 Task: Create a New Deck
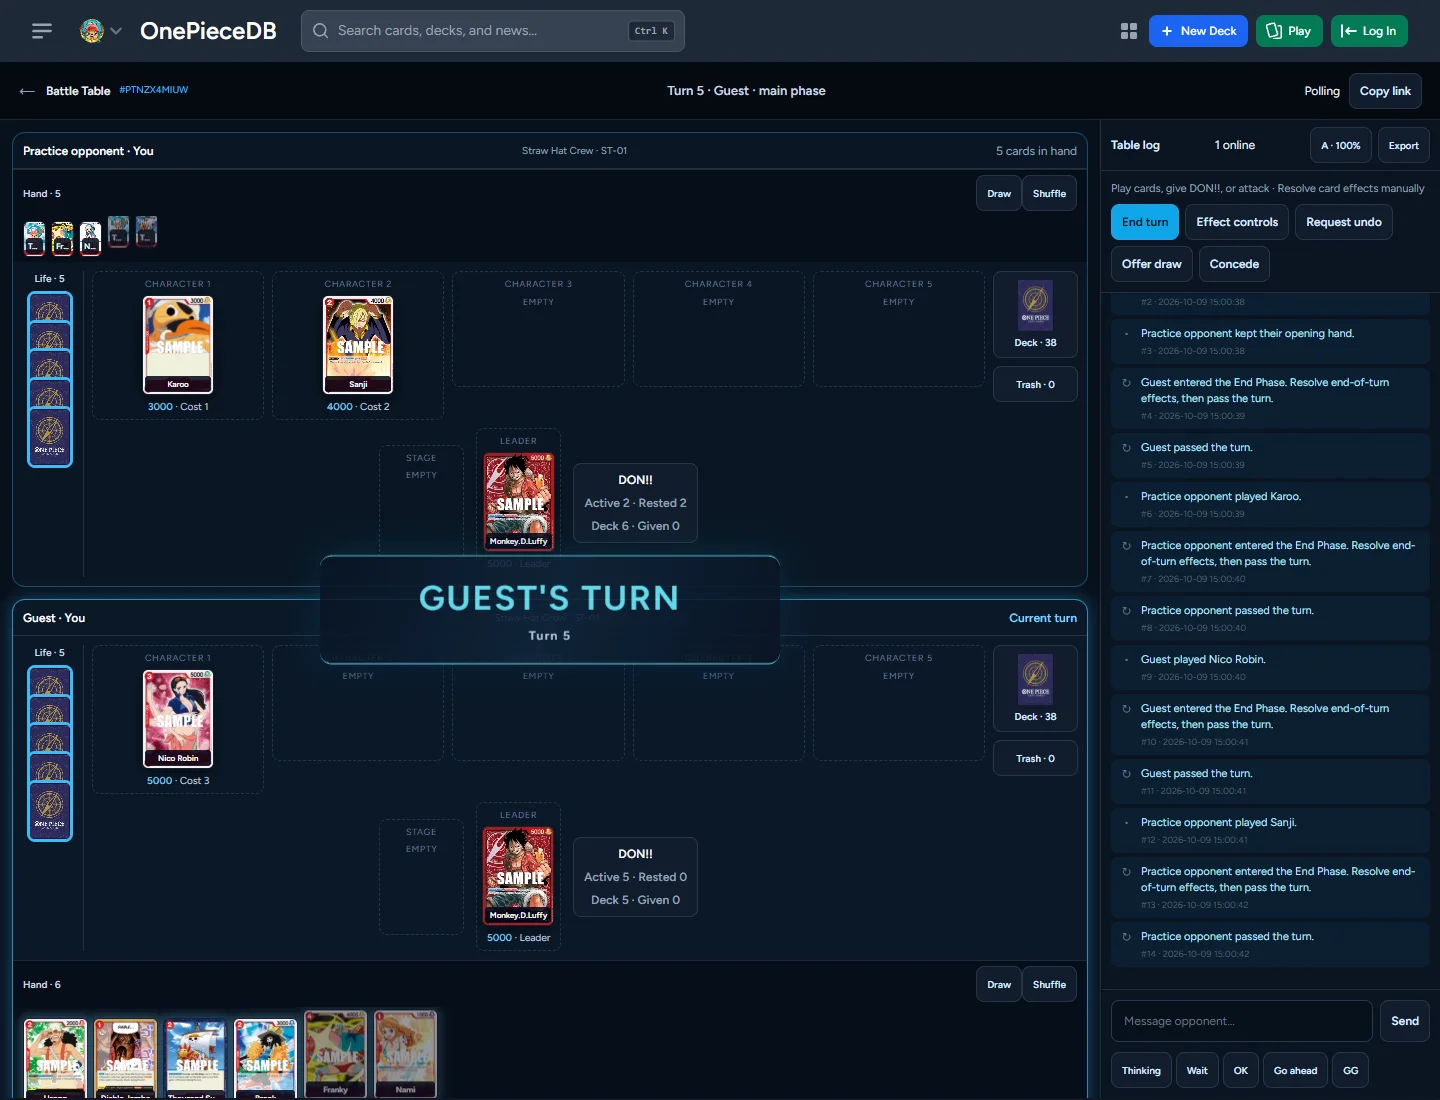(x=1198, y=31)
